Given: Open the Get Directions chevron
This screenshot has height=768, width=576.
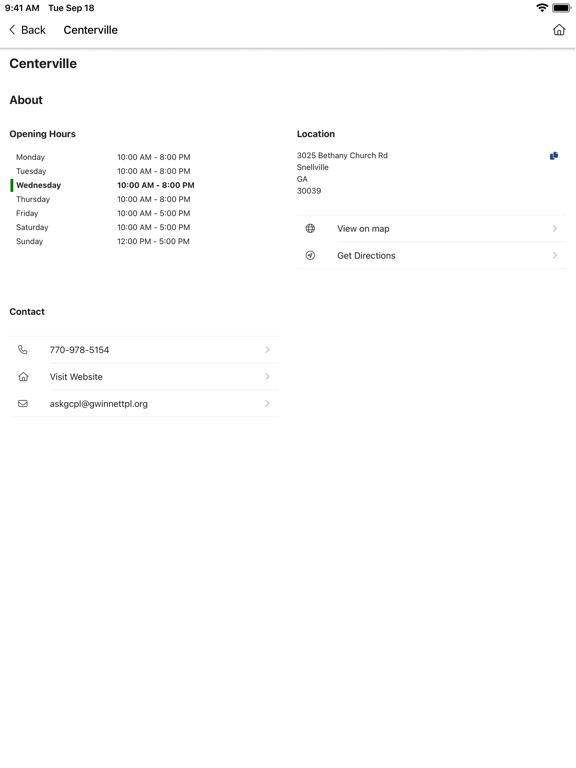Looking at the screenshot, I should pos(555,255).
